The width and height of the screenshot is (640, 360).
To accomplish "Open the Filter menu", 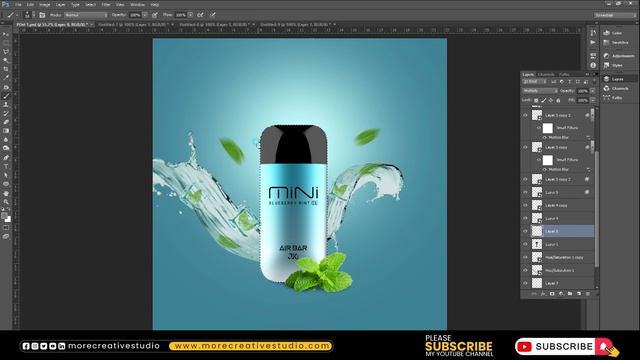I will (x=106, y=4).
